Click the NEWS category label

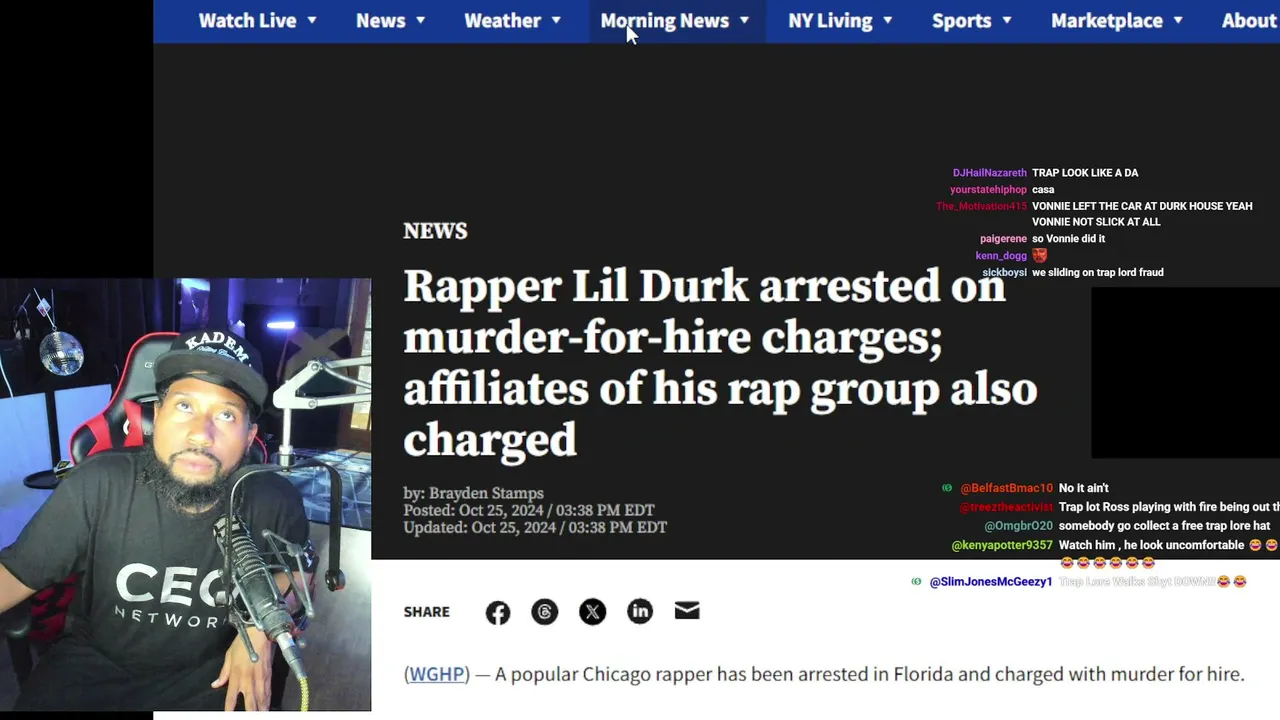[x=435, y=231]
